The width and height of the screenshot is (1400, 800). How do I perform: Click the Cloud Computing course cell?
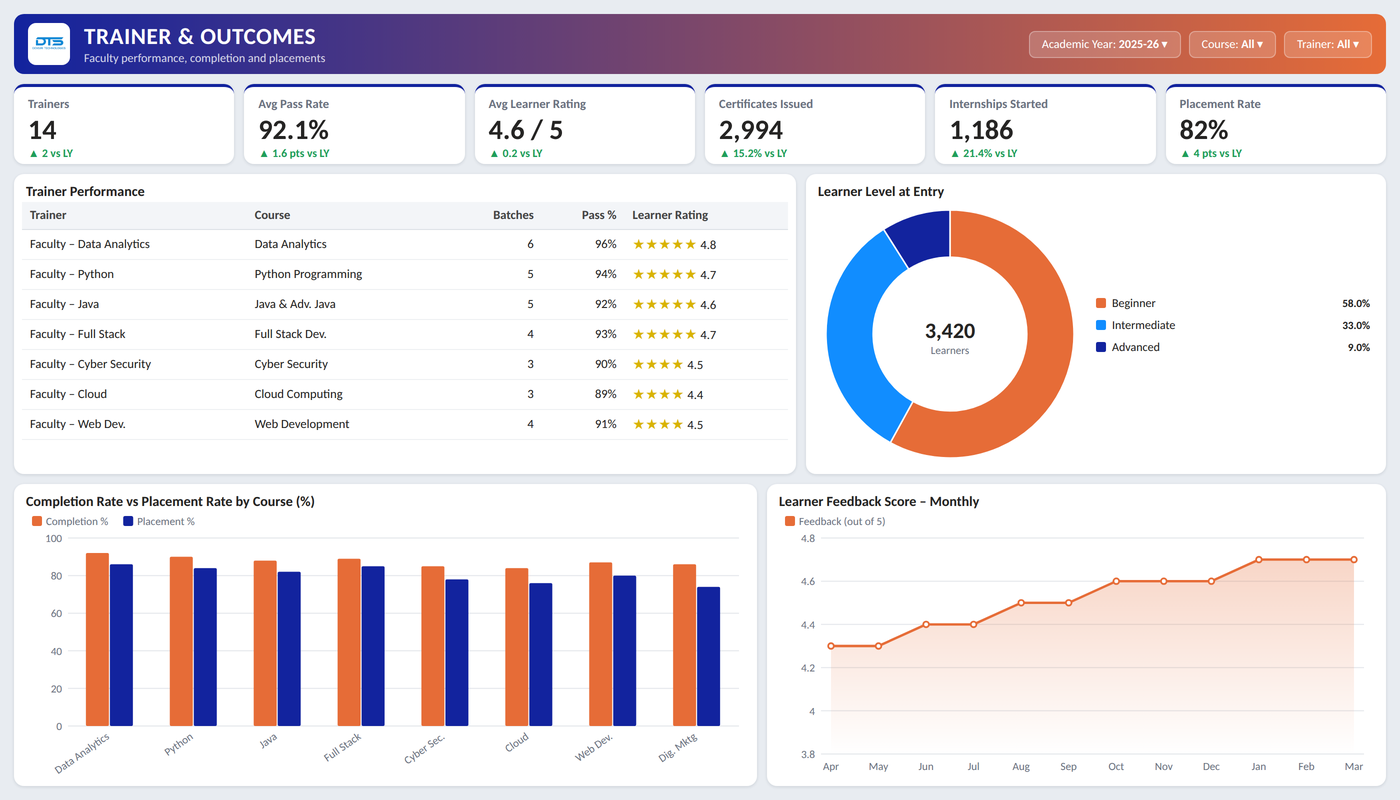coord(299,394)
